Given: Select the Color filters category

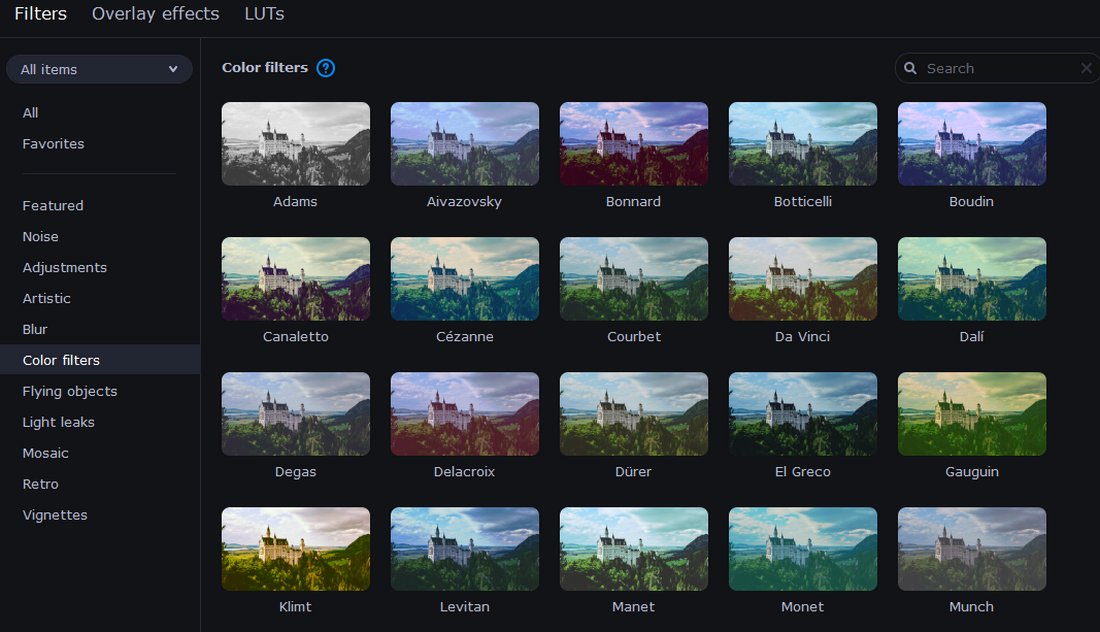Looking at the screenshot, I should [x=100, y=360].
